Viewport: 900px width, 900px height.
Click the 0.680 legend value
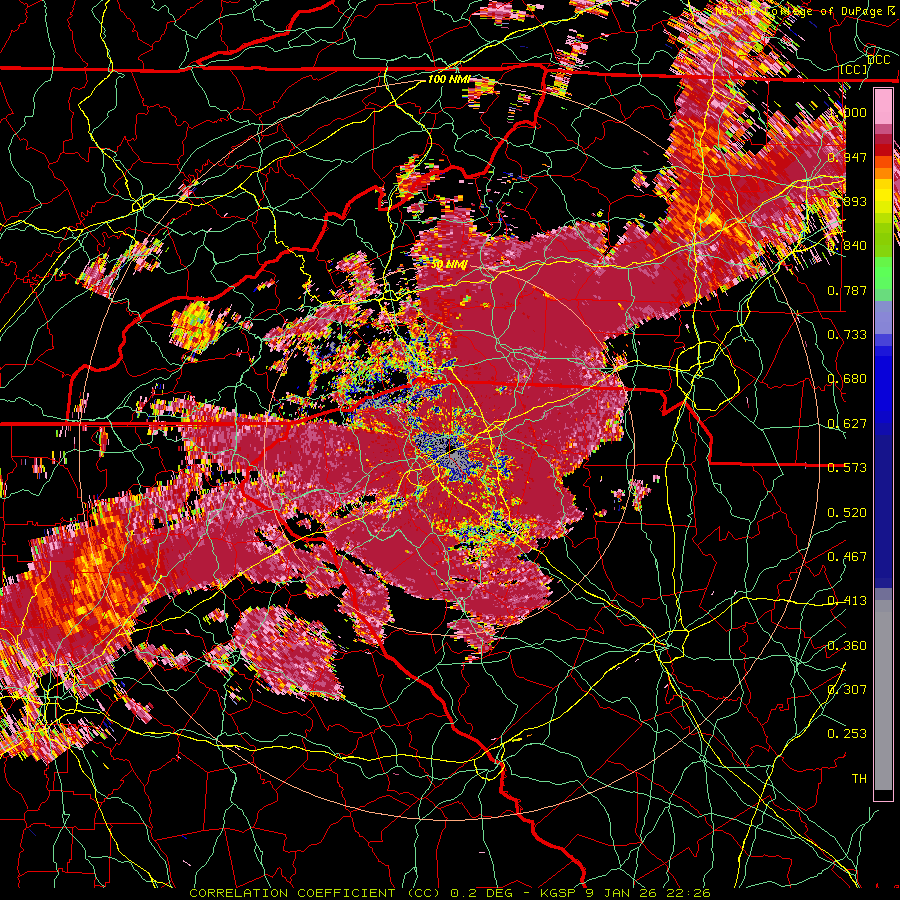(847, 378)
